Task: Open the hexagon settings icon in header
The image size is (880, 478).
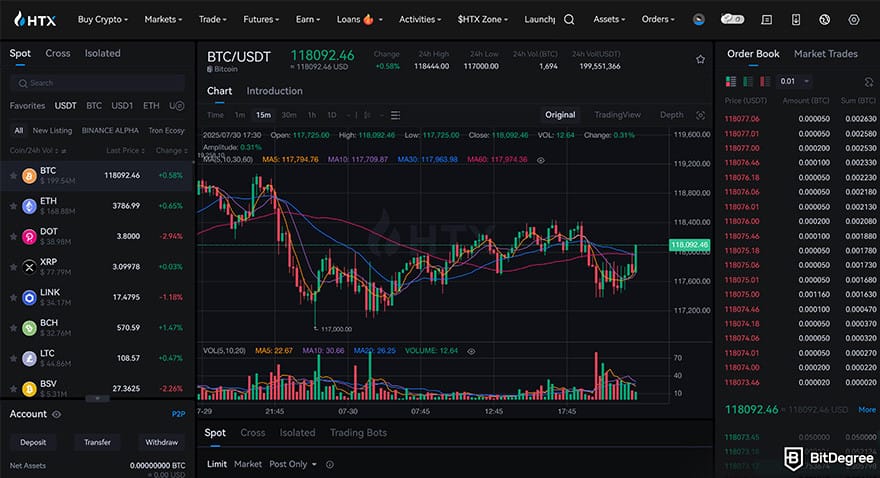Action: click(x=854, y=20)
